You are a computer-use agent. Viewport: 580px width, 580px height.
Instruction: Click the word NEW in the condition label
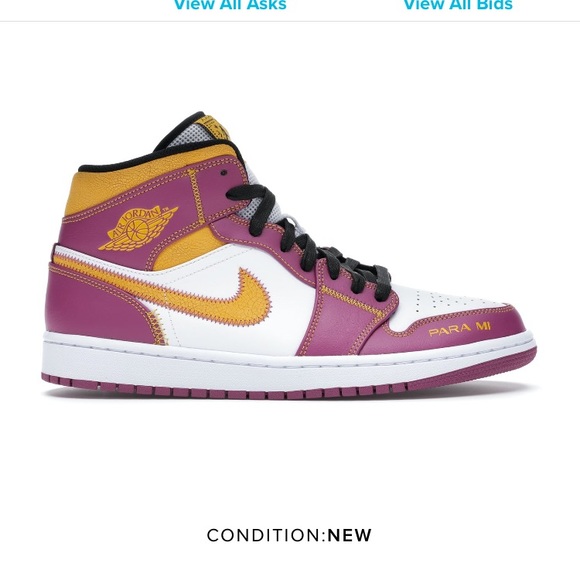click(350, 535)
